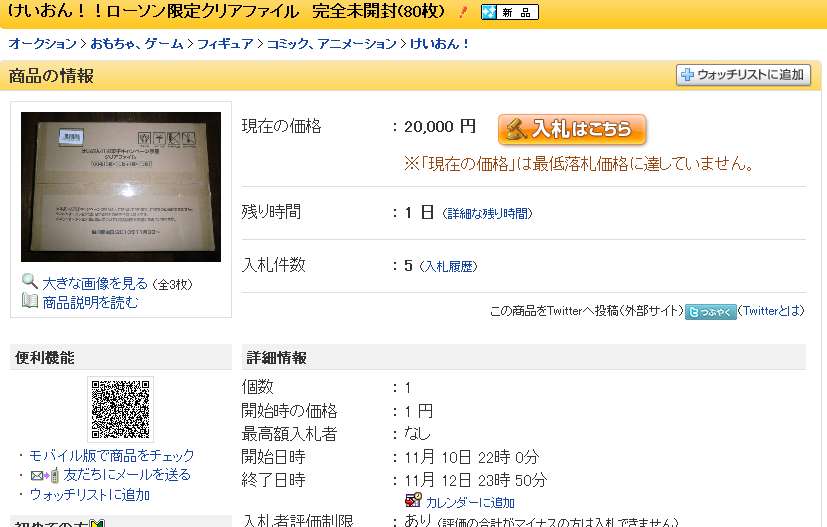Go to おもちゃ、ゲーム category
The image size is (827, 527).
(137, 43)
